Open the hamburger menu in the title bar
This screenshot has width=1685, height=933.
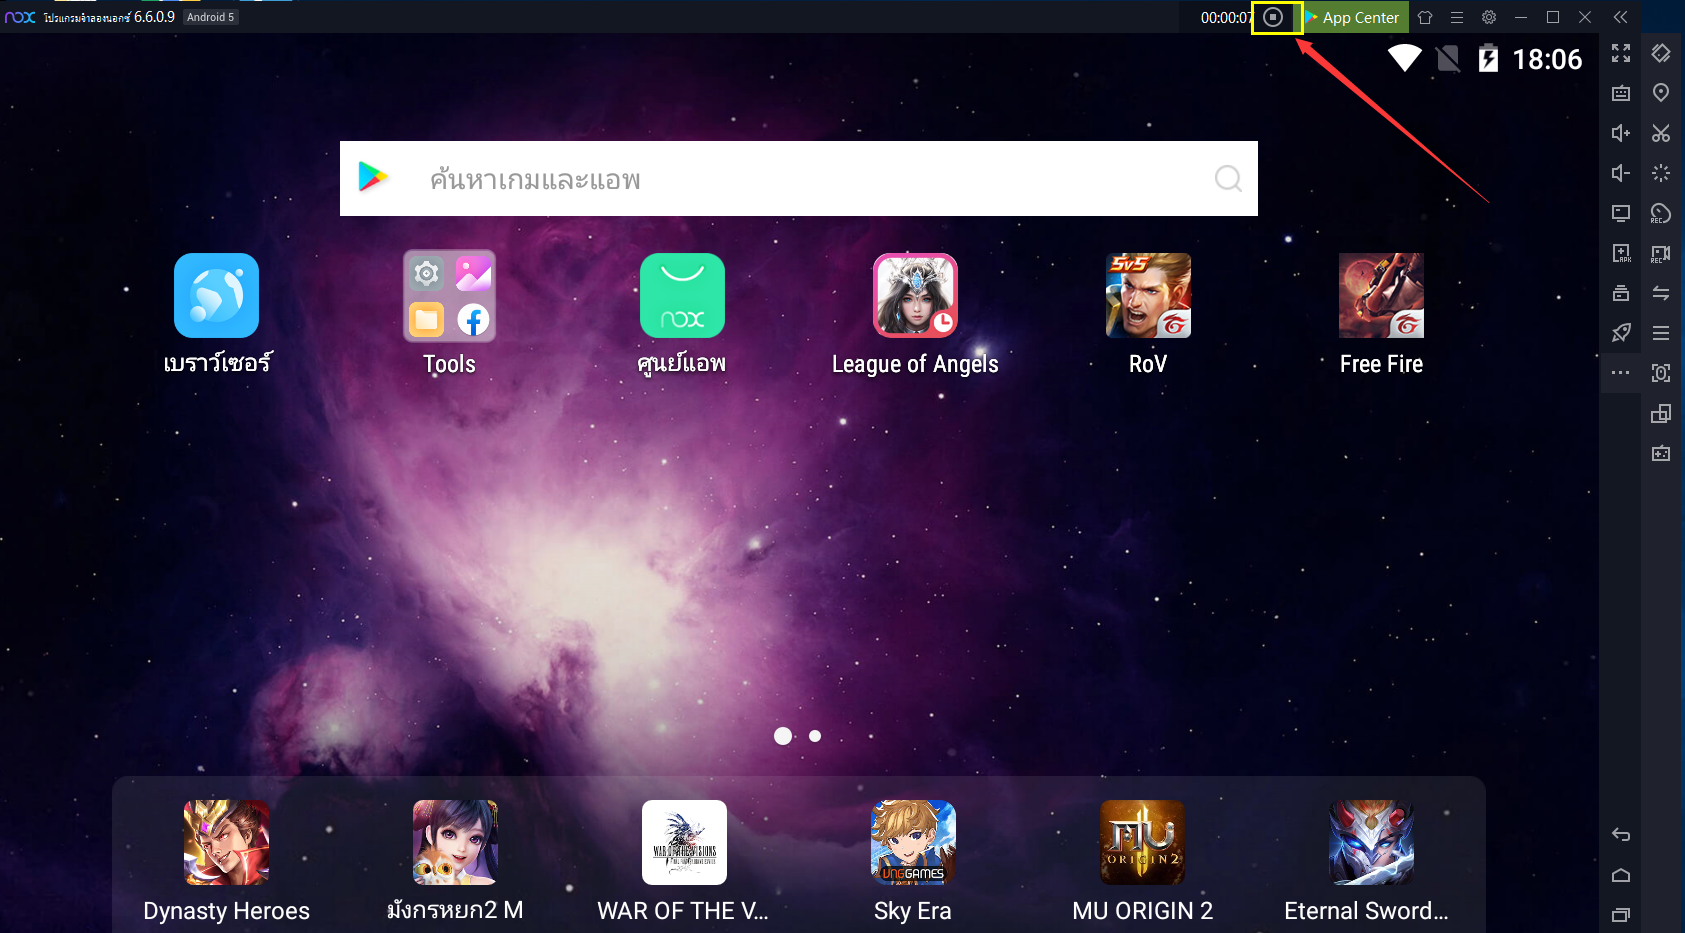1457,17
